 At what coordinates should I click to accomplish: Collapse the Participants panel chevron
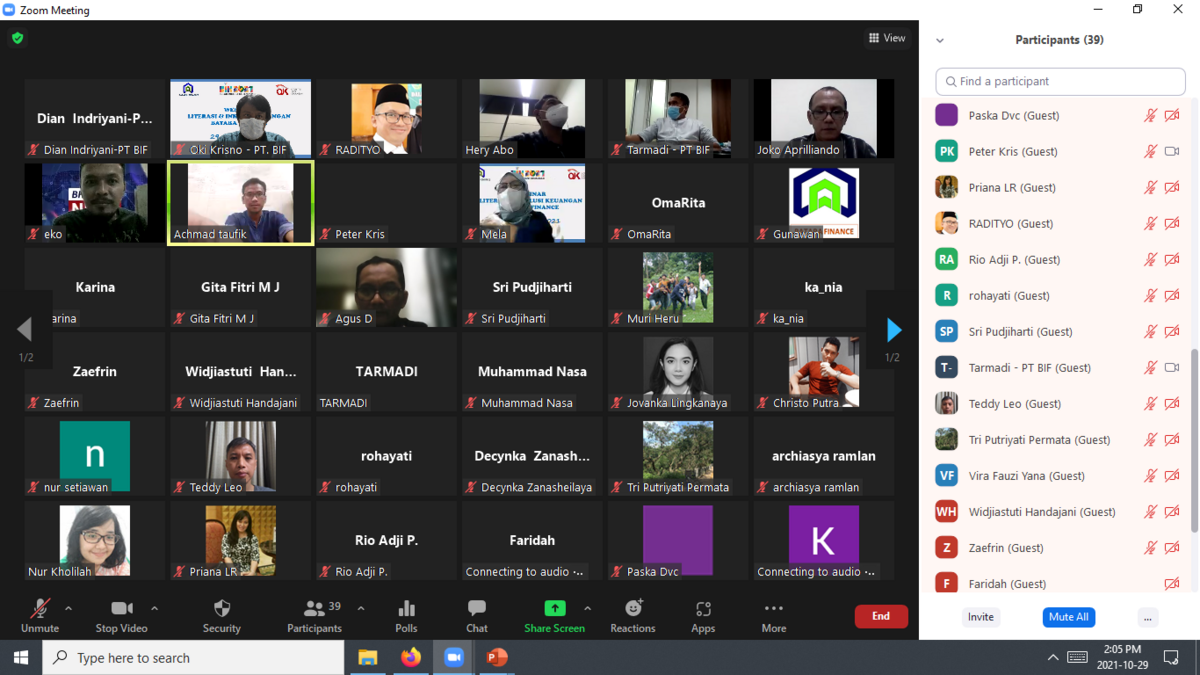tap(940, 41)
